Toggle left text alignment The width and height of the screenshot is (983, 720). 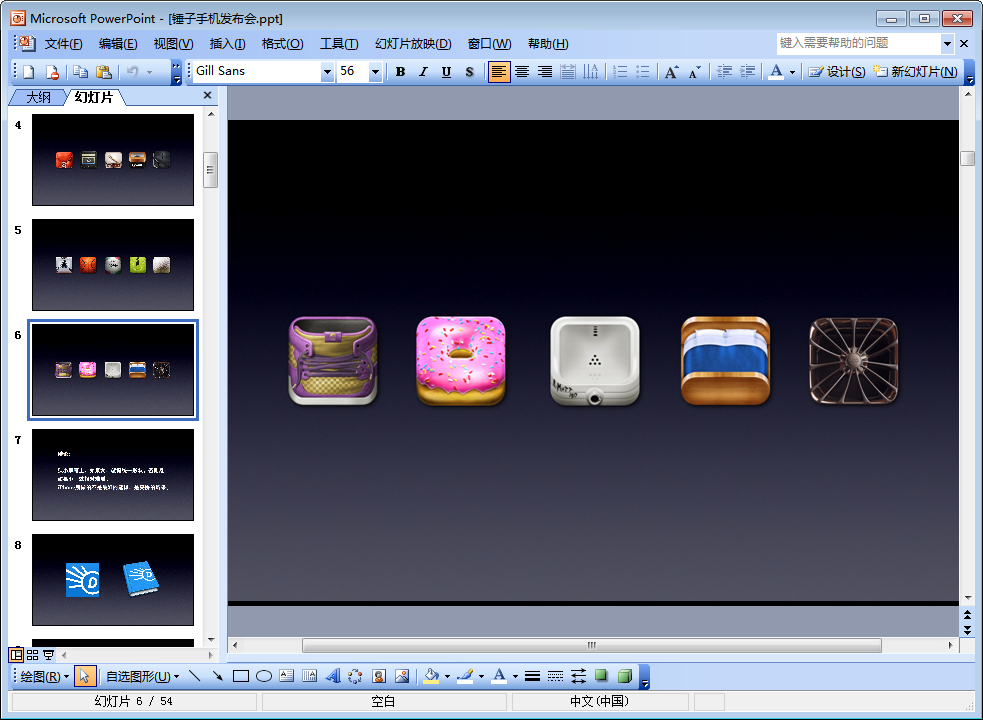tap(498, 71)
